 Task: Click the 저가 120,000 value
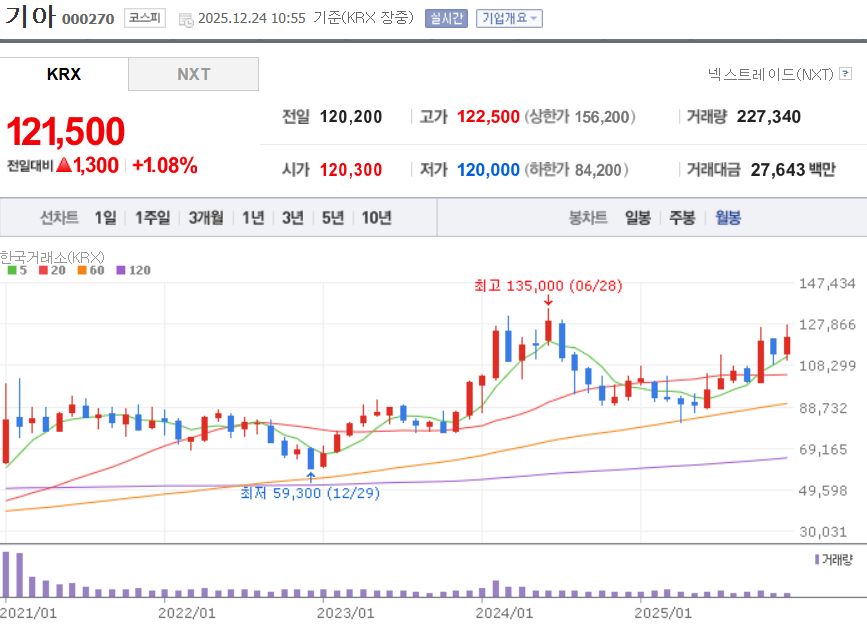pos(488,169)
